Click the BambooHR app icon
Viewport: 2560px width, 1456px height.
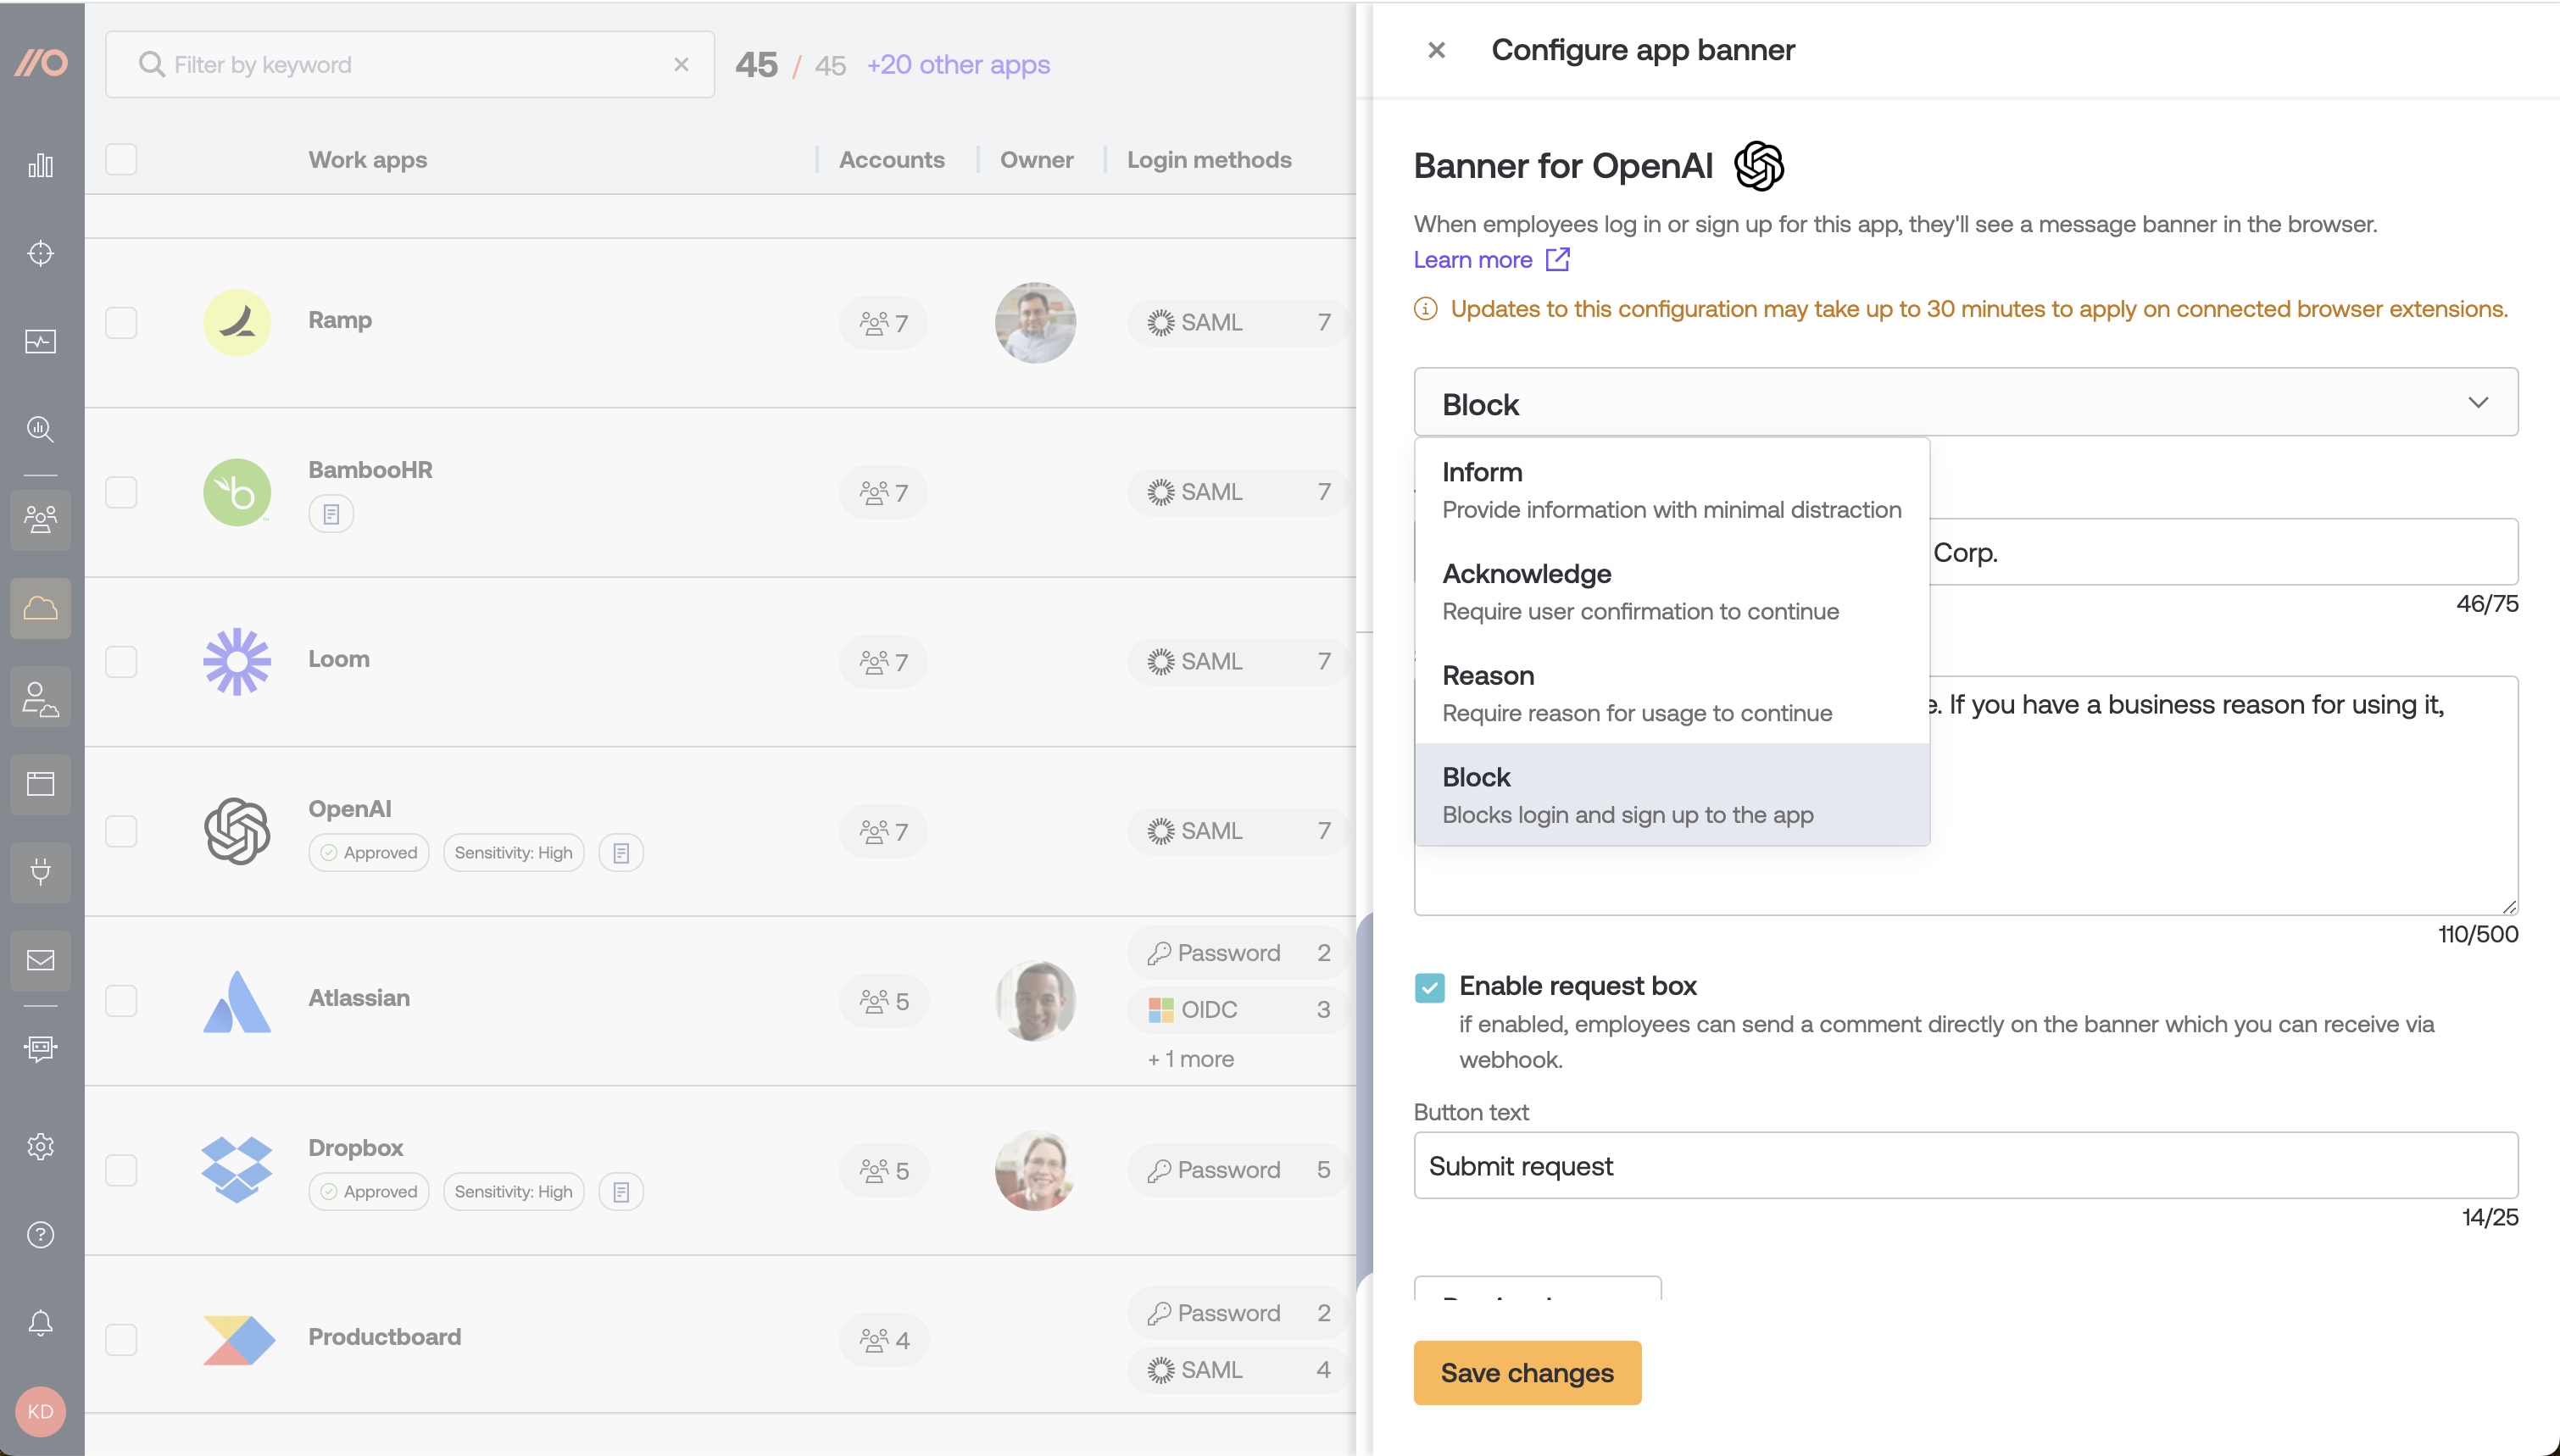pos(236,491)
